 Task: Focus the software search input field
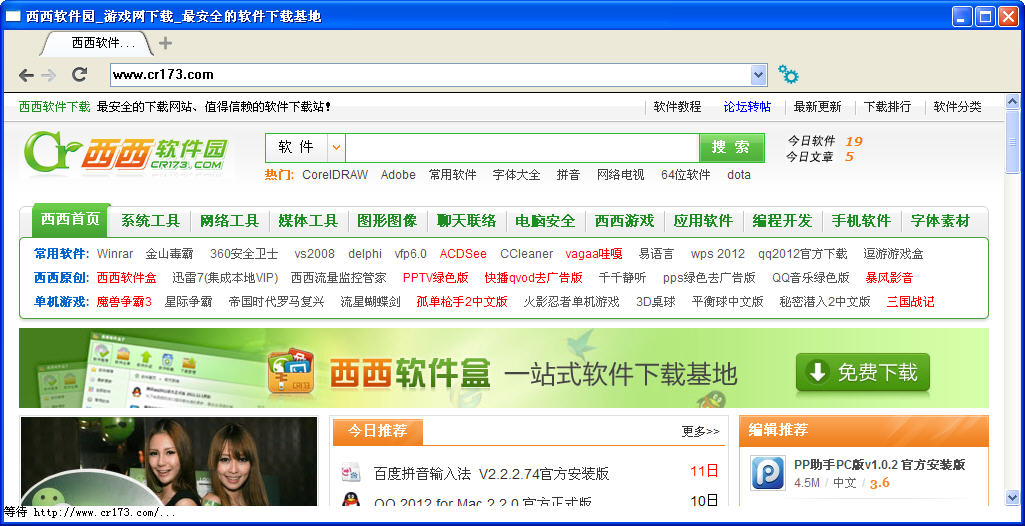[x=522, y=148]
